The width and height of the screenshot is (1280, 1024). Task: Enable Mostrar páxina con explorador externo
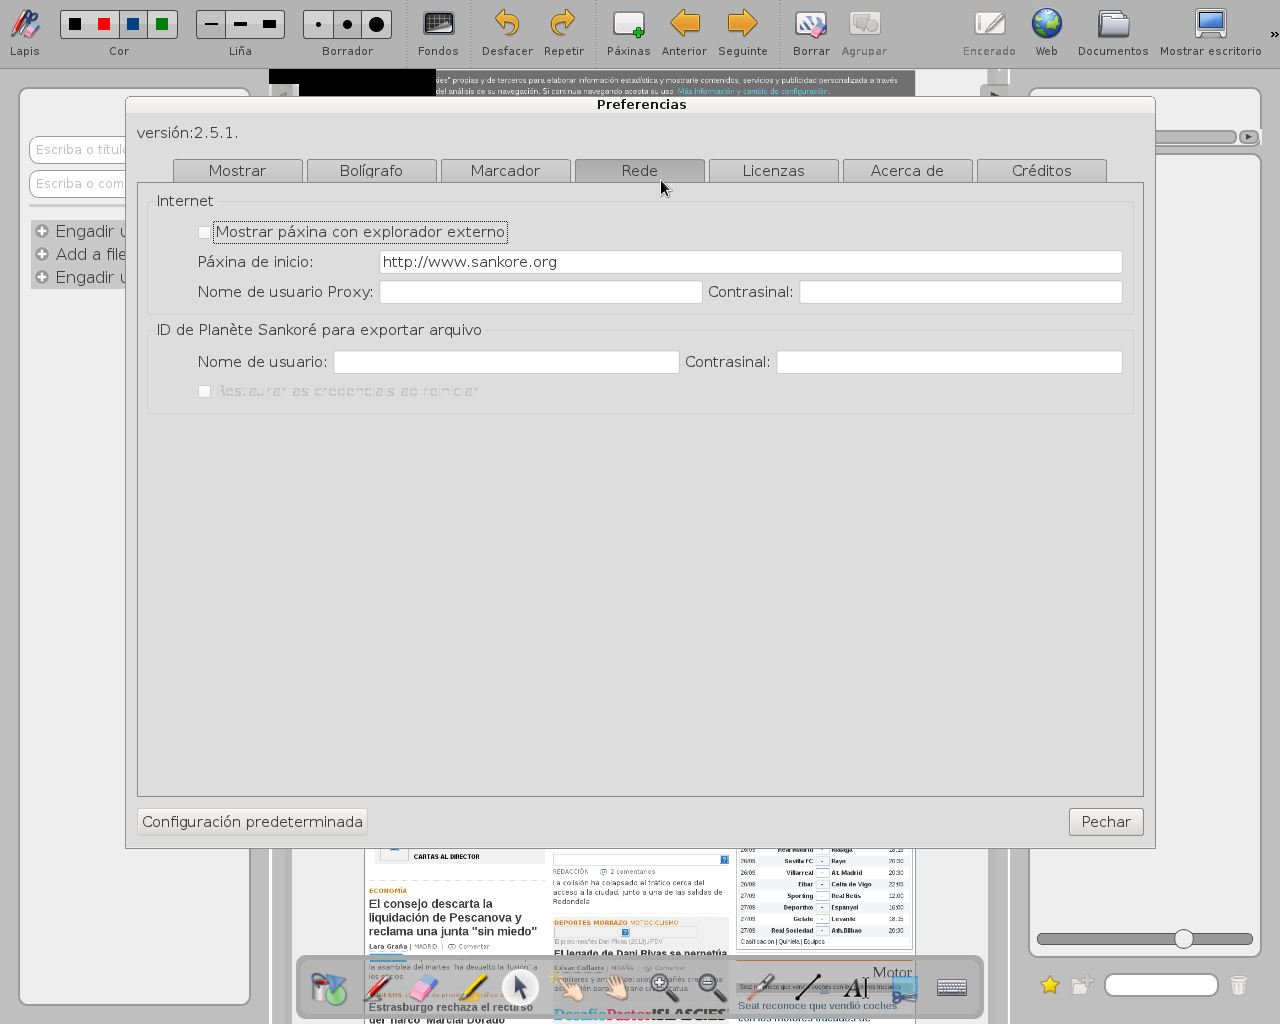[x=205, y=233]
